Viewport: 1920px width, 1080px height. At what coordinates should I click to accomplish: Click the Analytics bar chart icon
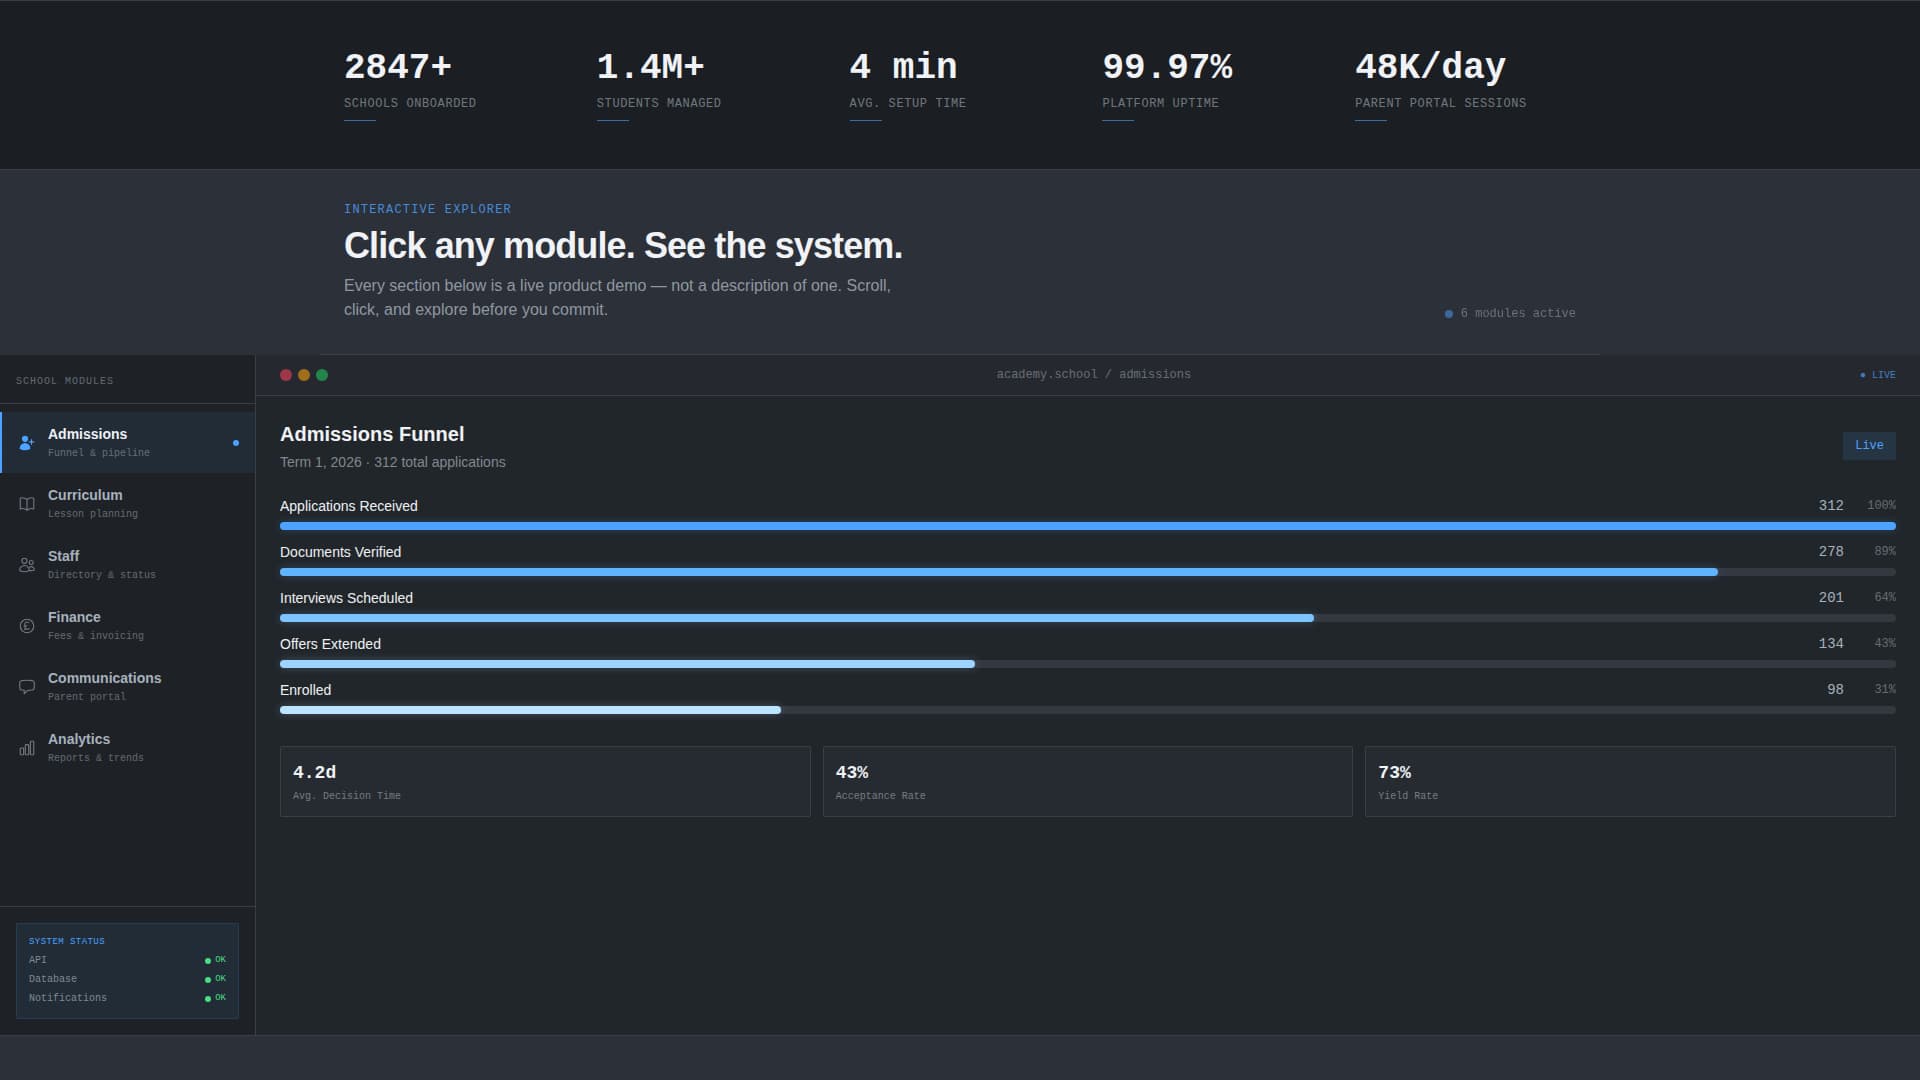(x=27, y=748)
